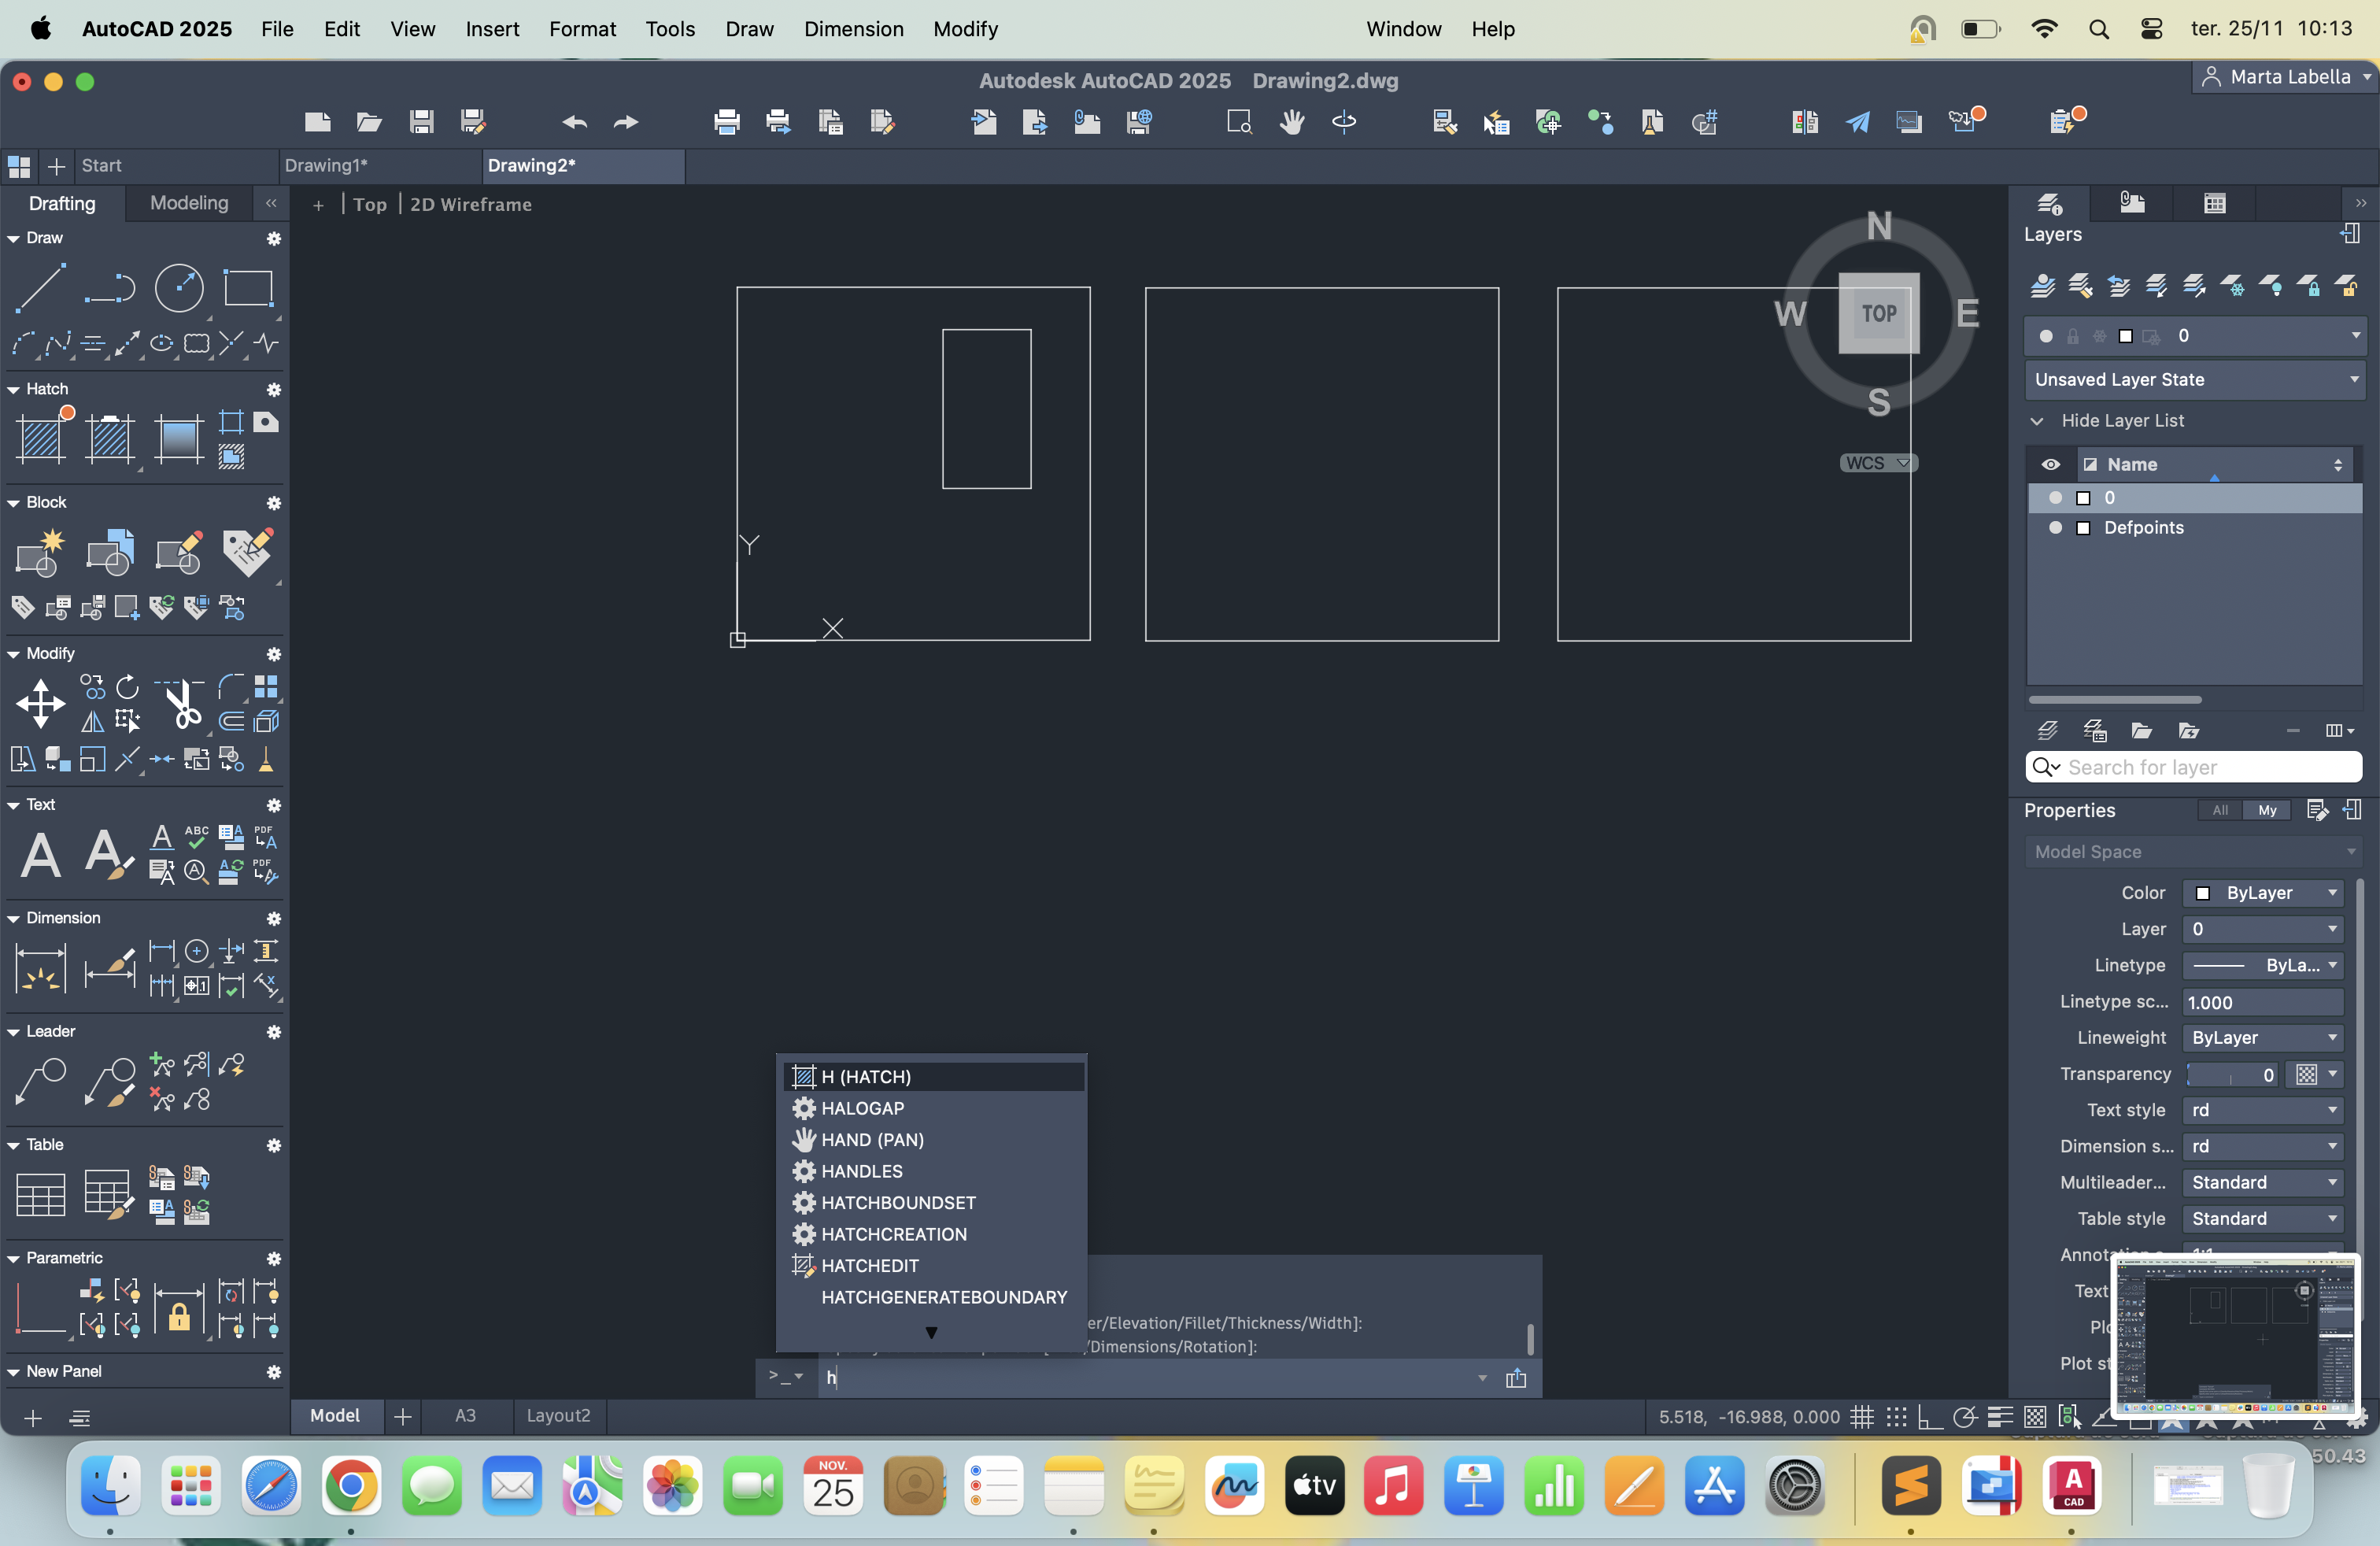Click the Trim scissors icon
This screenshot has width=2380, height=1546.
[181, 704]
